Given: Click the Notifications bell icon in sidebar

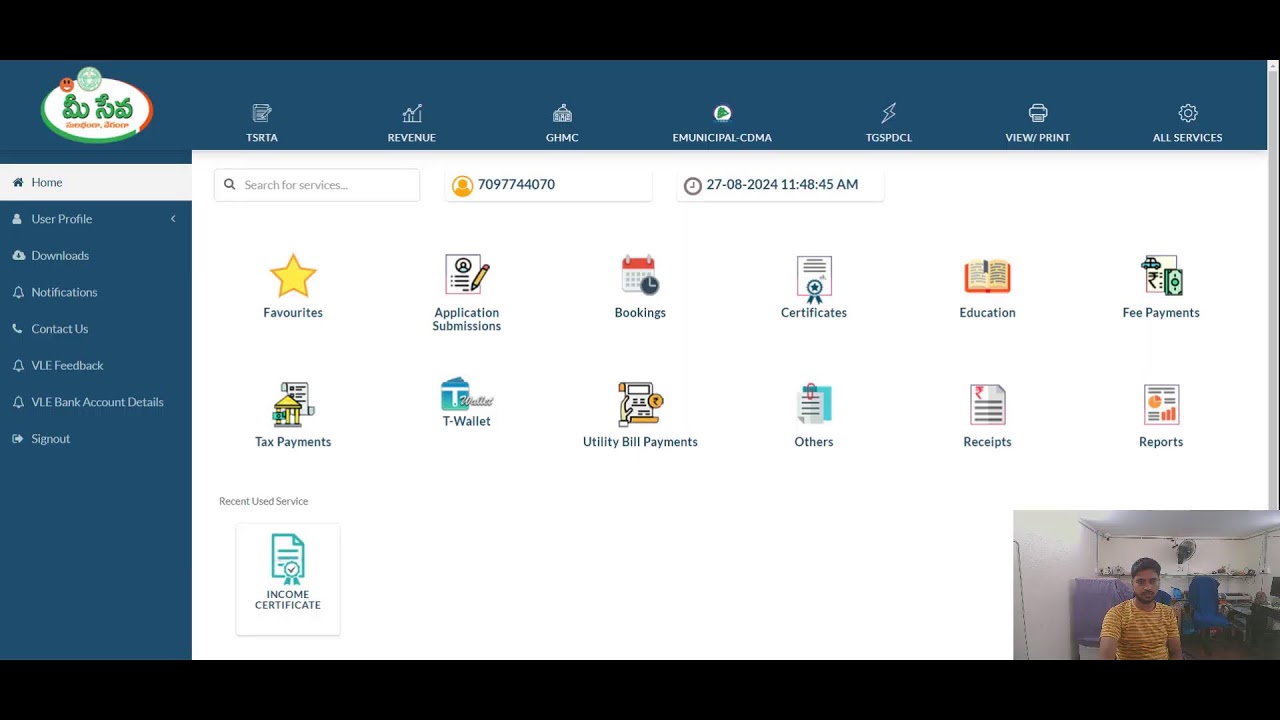Looking at the screenshot, I should (x=18, y=292).
